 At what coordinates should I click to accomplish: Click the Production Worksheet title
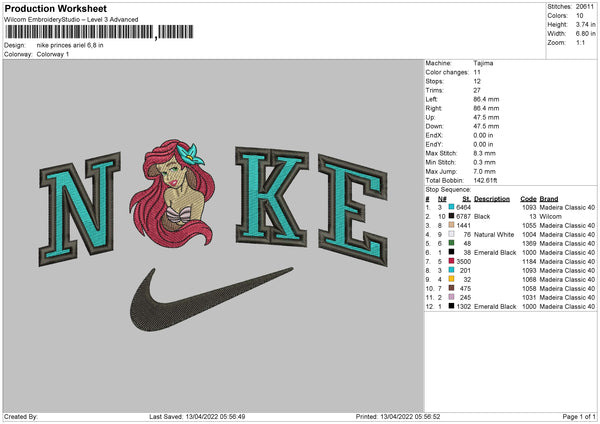click(55, 8)
